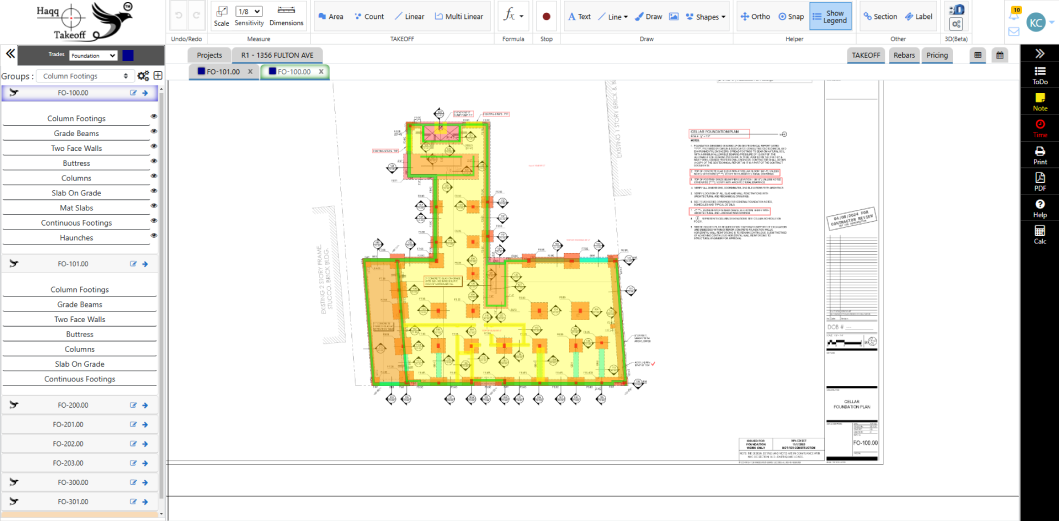Open the Trades dropdown set to Foundation
The height and width of the screenshot is (521, 1059).
93,56
